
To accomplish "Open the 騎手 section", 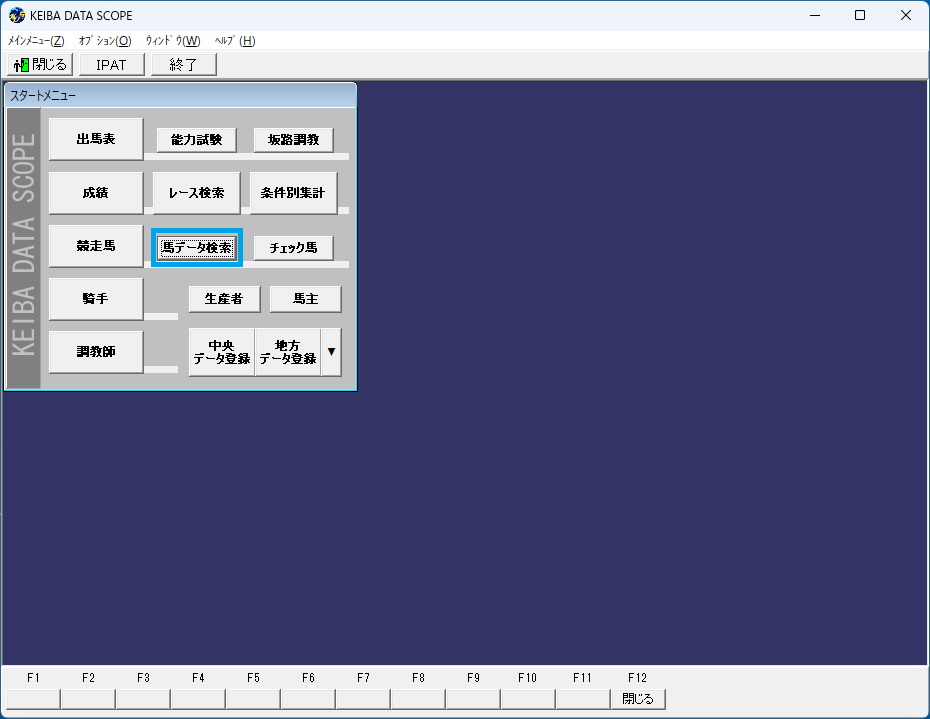I will 96,298.
